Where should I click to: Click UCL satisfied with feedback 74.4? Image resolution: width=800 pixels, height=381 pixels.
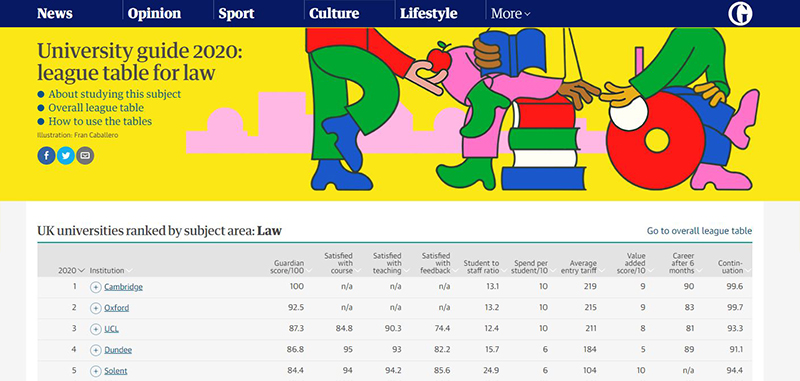click(442, 329)
